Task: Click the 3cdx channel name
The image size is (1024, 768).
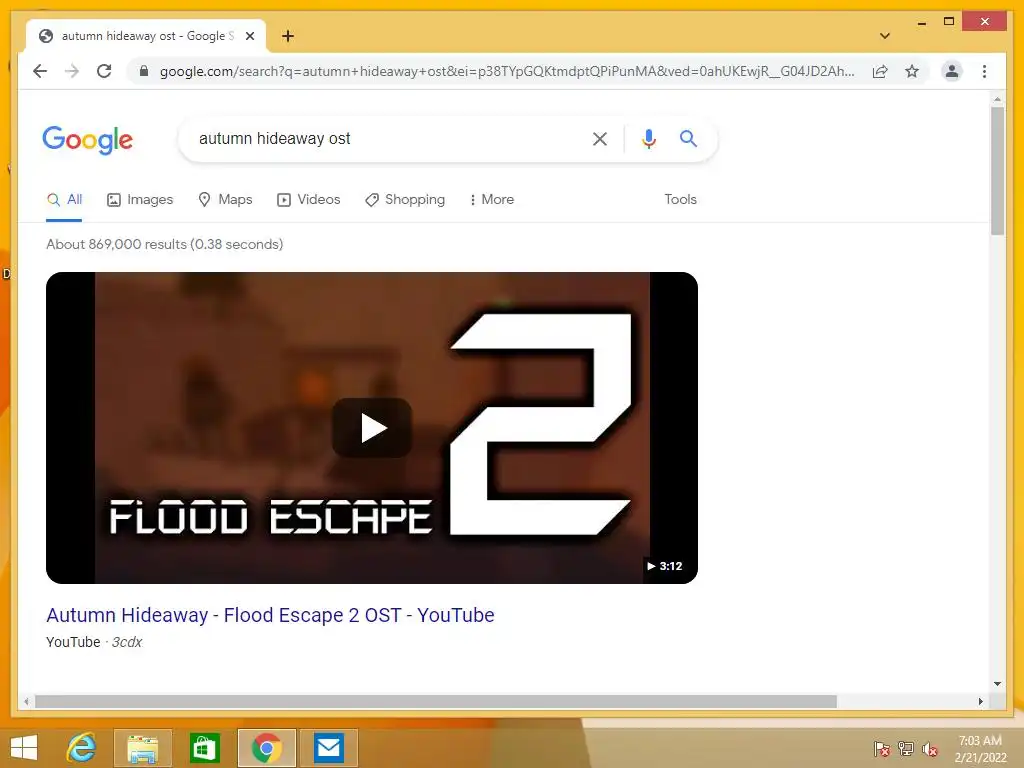Action: pos(127,642)
